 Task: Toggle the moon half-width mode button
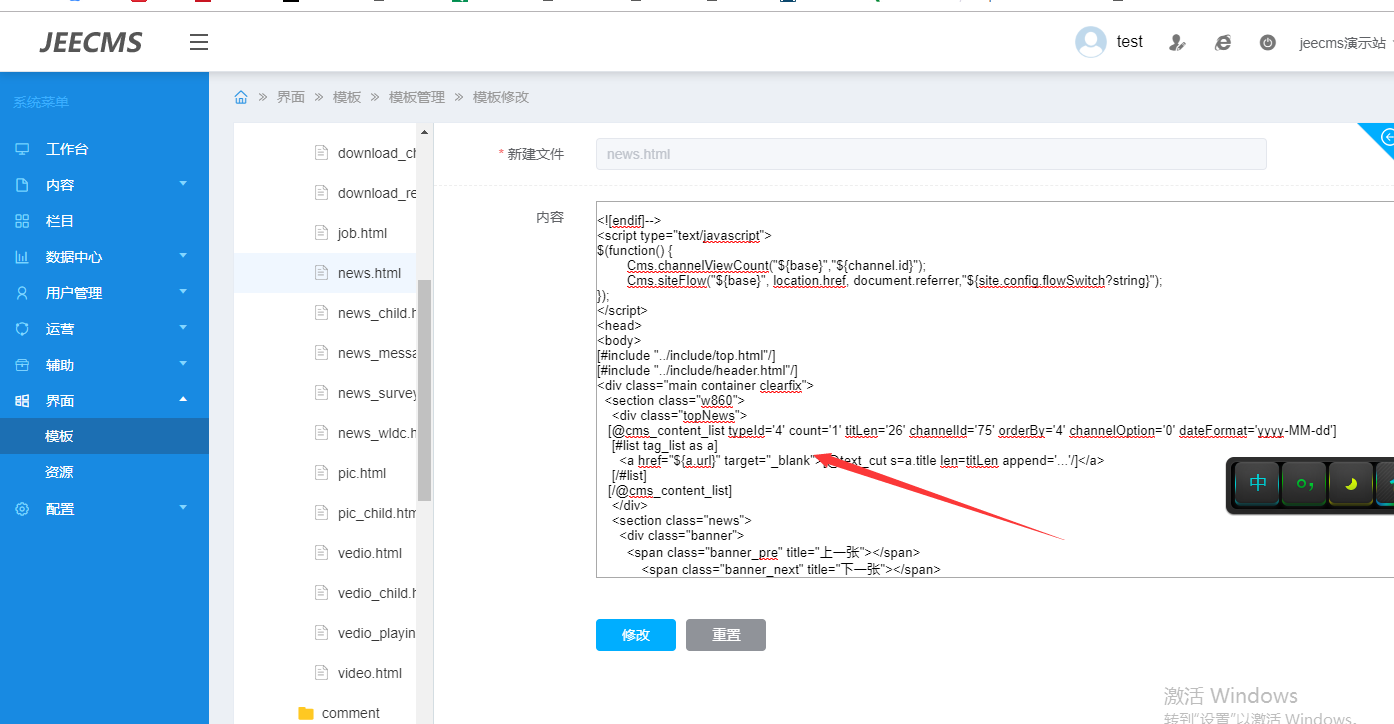click(x=1350, y=484)
